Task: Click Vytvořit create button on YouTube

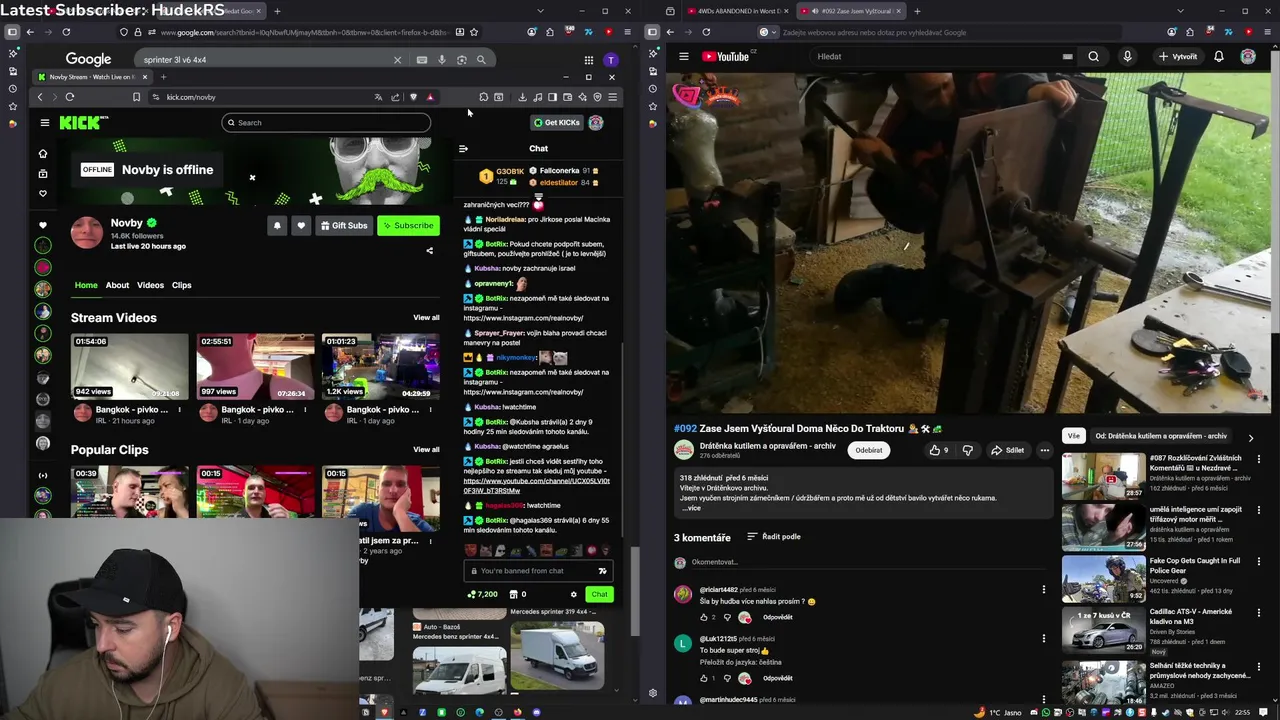Action: [x=1177, y=57]
